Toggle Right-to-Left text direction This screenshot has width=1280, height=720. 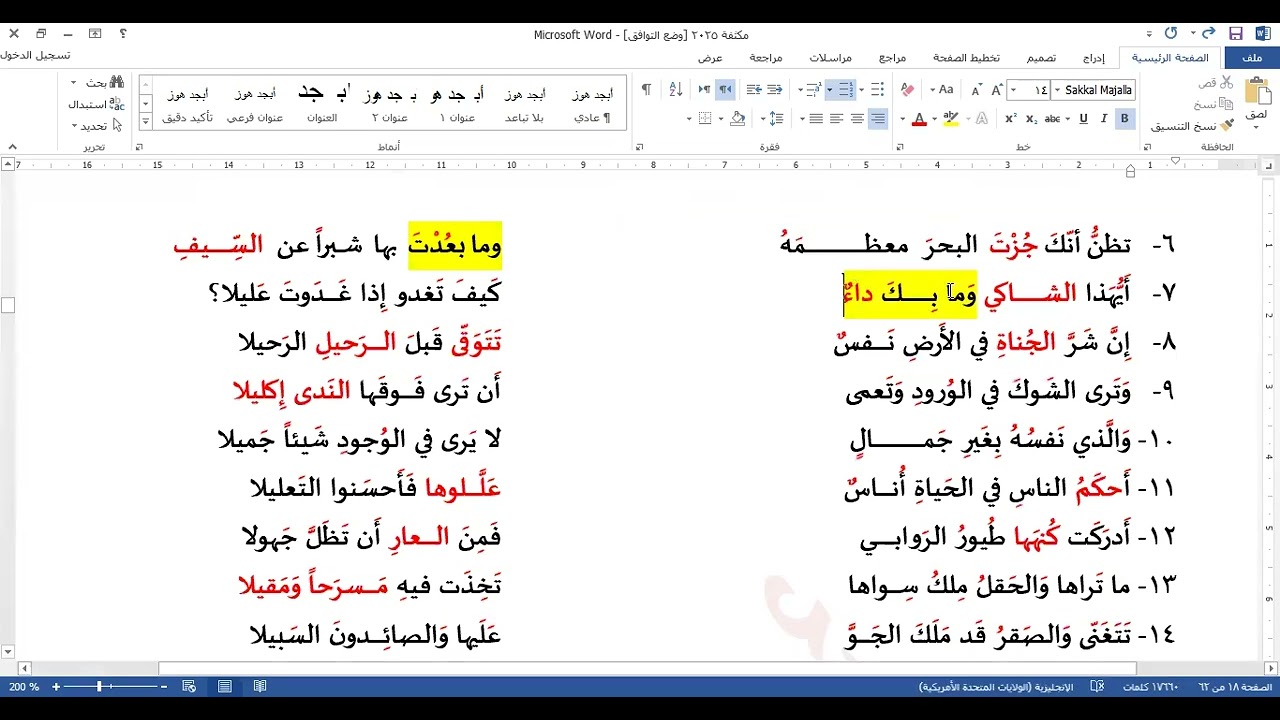coord(725,90)
